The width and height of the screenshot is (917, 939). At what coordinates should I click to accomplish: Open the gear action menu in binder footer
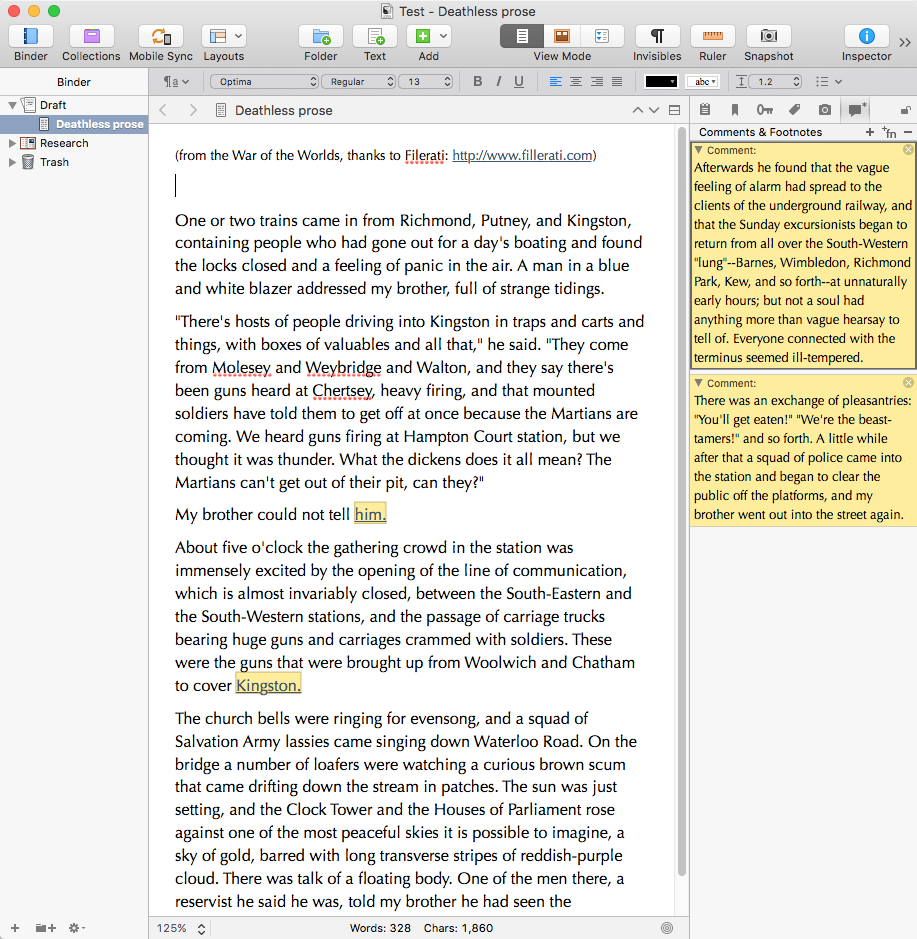click(76, 928)
